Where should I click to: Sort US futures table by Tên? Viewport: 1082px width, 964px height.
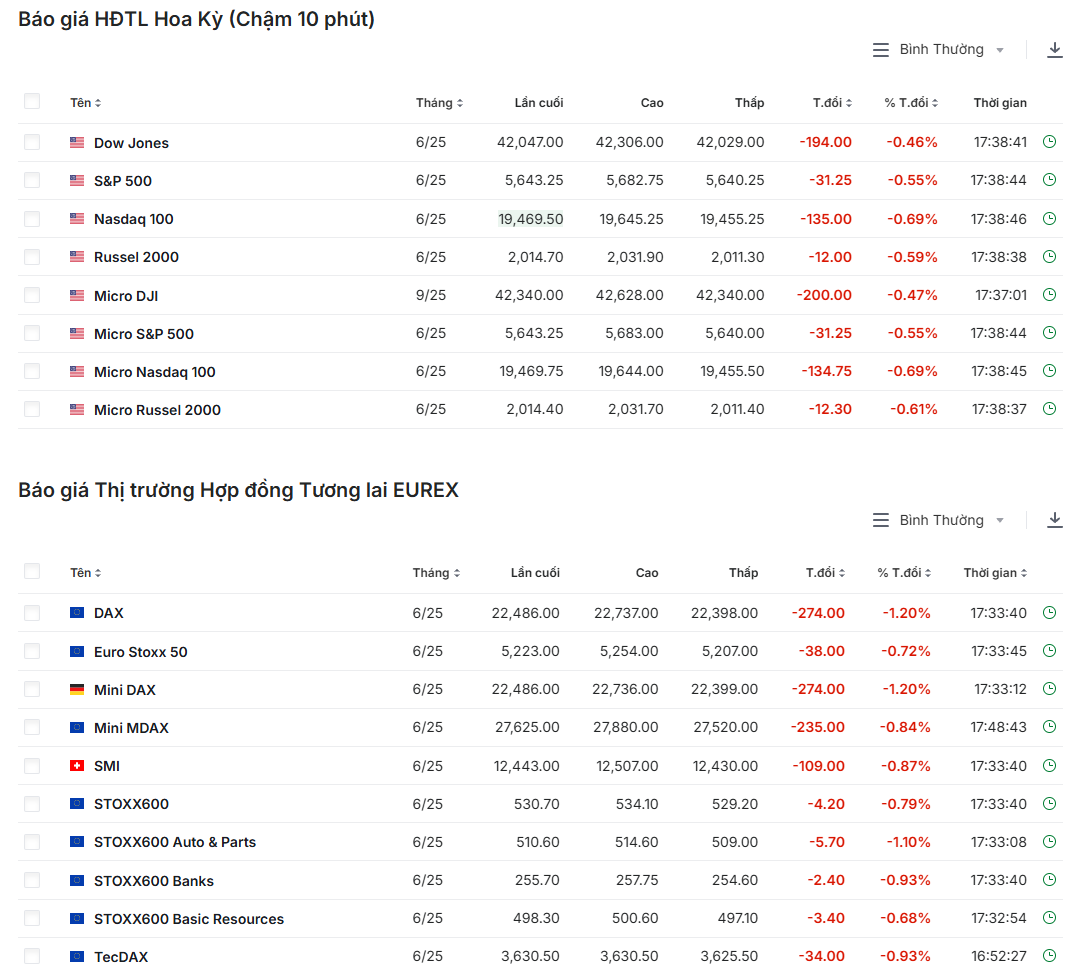[x=86, y=103]
